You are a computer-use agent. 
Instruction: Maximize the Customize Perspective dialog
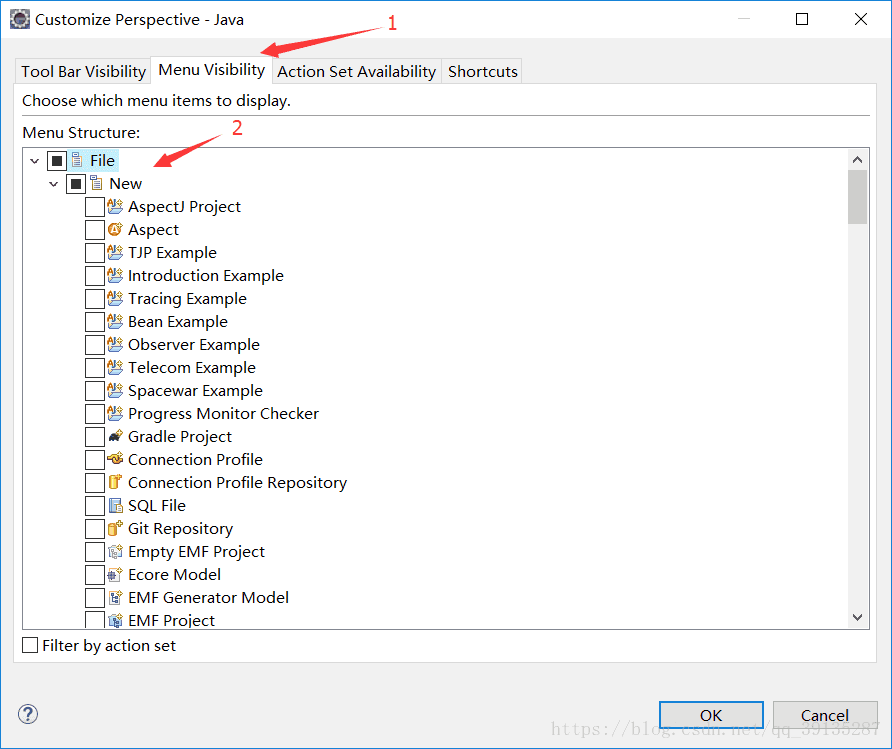point(802,19)
